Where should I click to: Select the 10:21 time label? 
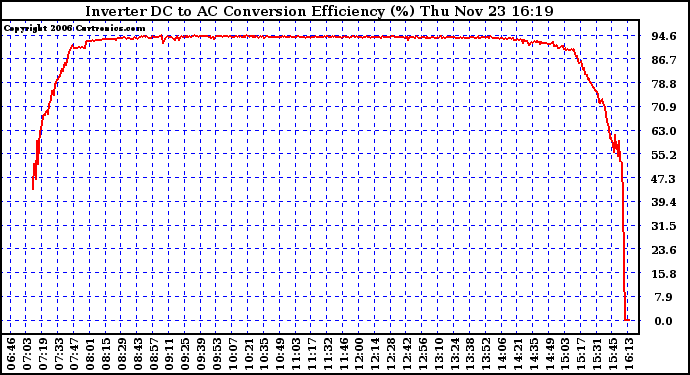[249, 354]
